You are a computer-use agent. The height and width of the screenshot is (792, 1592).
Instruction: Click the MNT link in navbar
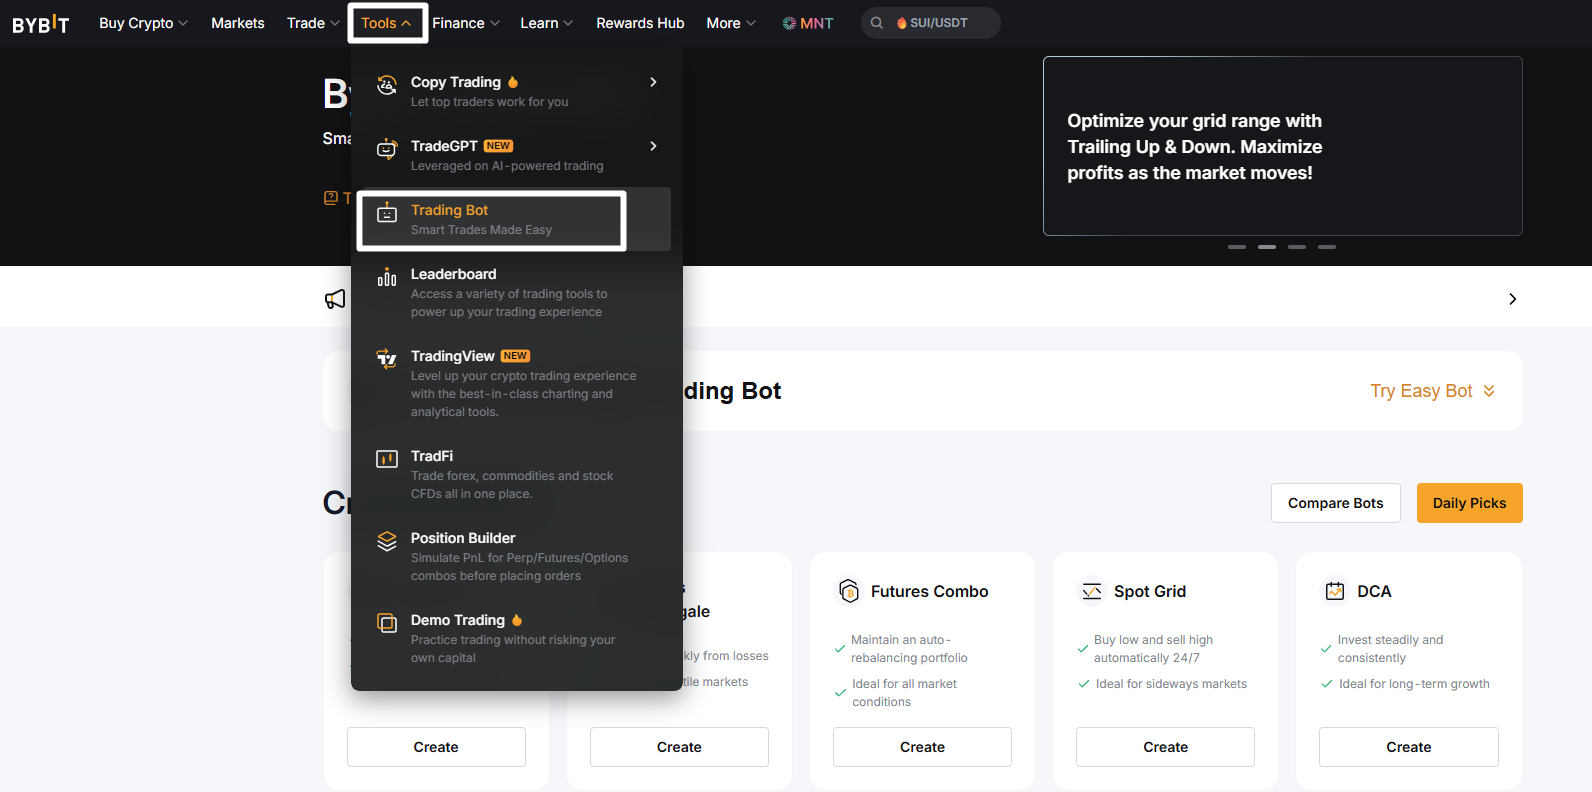pos(808,23)
